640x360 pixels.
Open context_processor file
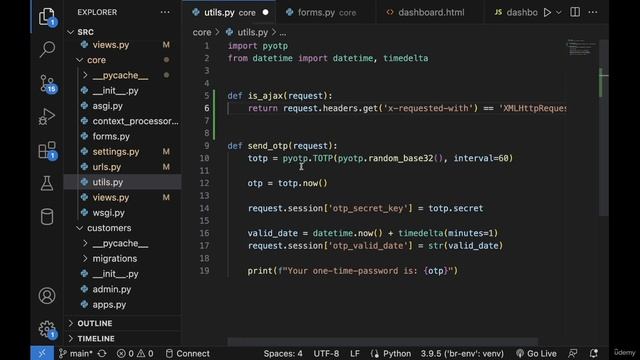(135, 121)
